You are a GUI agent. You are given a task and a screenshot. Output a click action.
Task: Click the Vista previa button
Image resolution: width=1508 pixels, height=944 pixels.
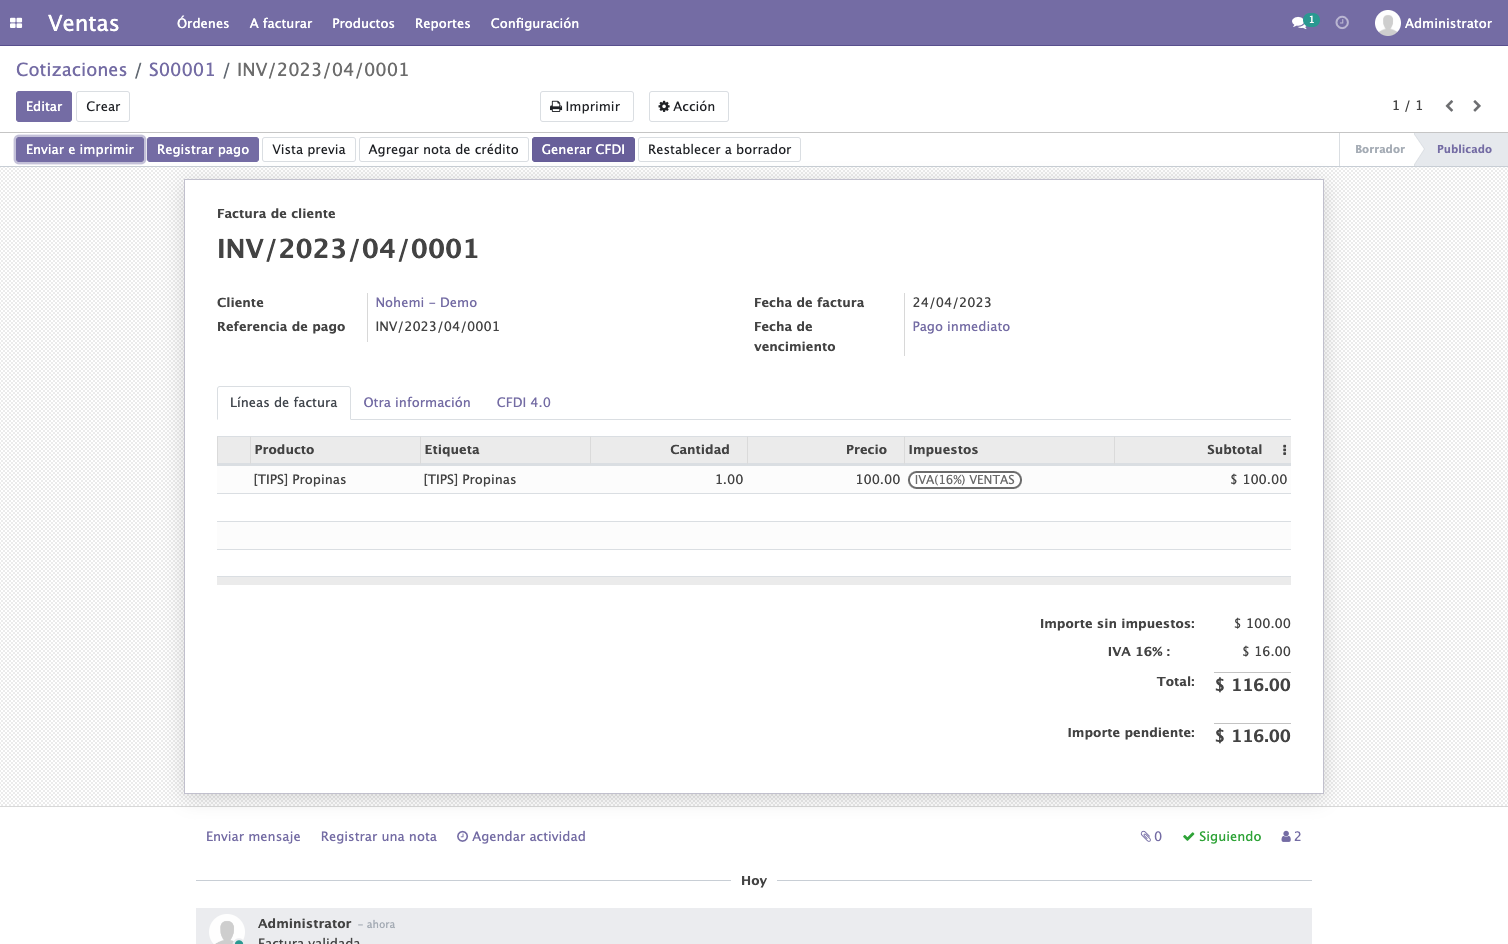click(309, 150)
